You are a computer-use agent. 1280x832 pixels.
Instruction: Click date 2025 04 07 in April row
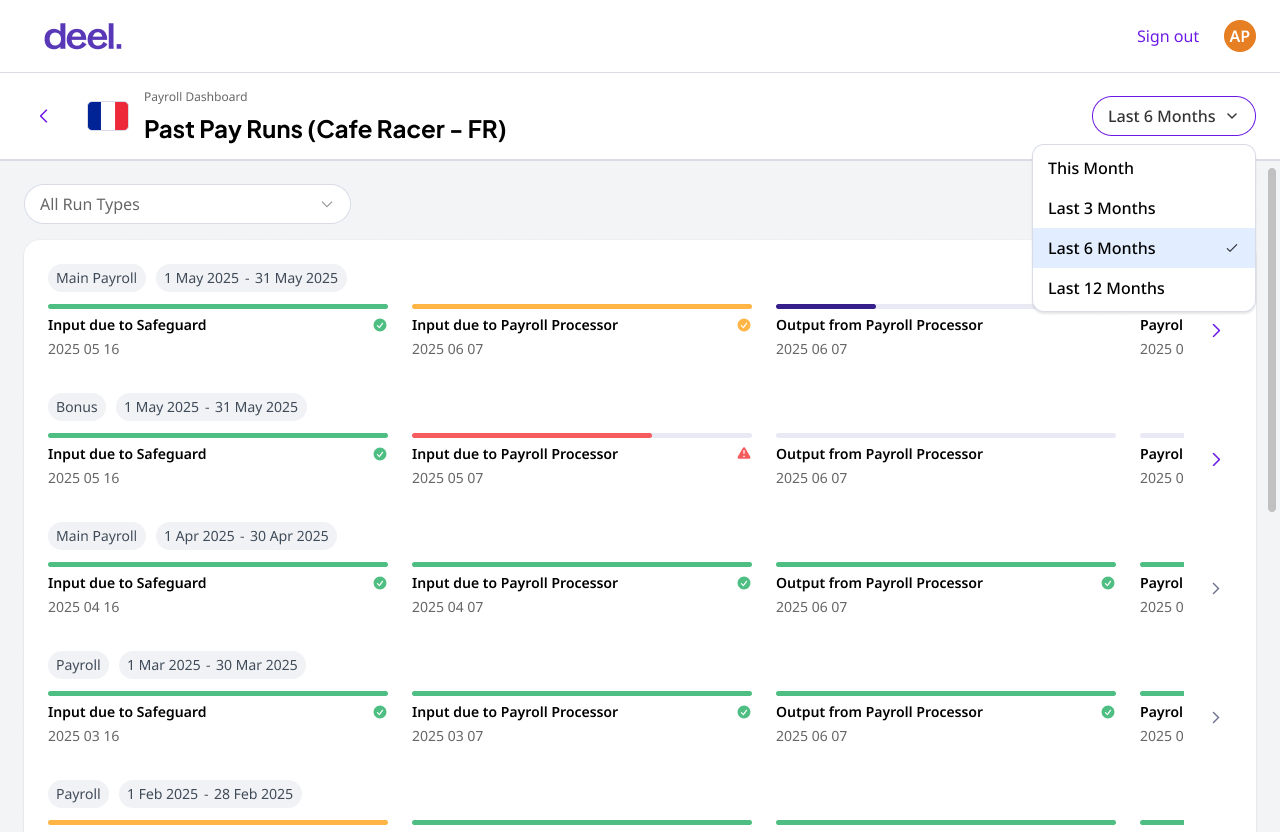point(447,607)
